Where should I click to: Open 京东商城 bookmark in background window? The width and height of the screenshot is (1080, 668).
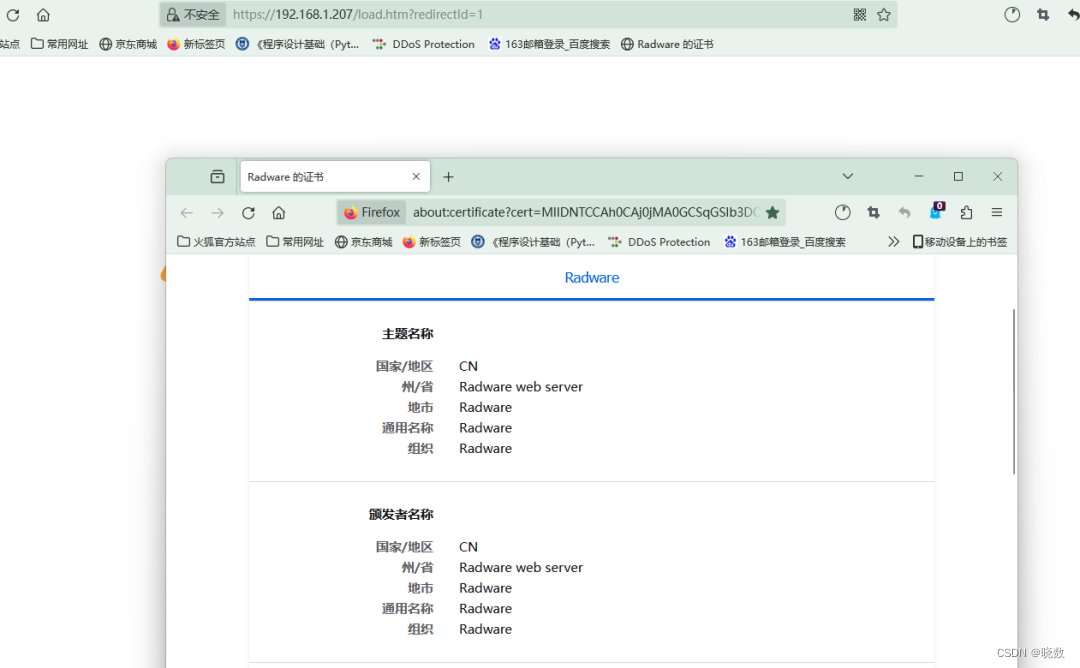(128, 44)
